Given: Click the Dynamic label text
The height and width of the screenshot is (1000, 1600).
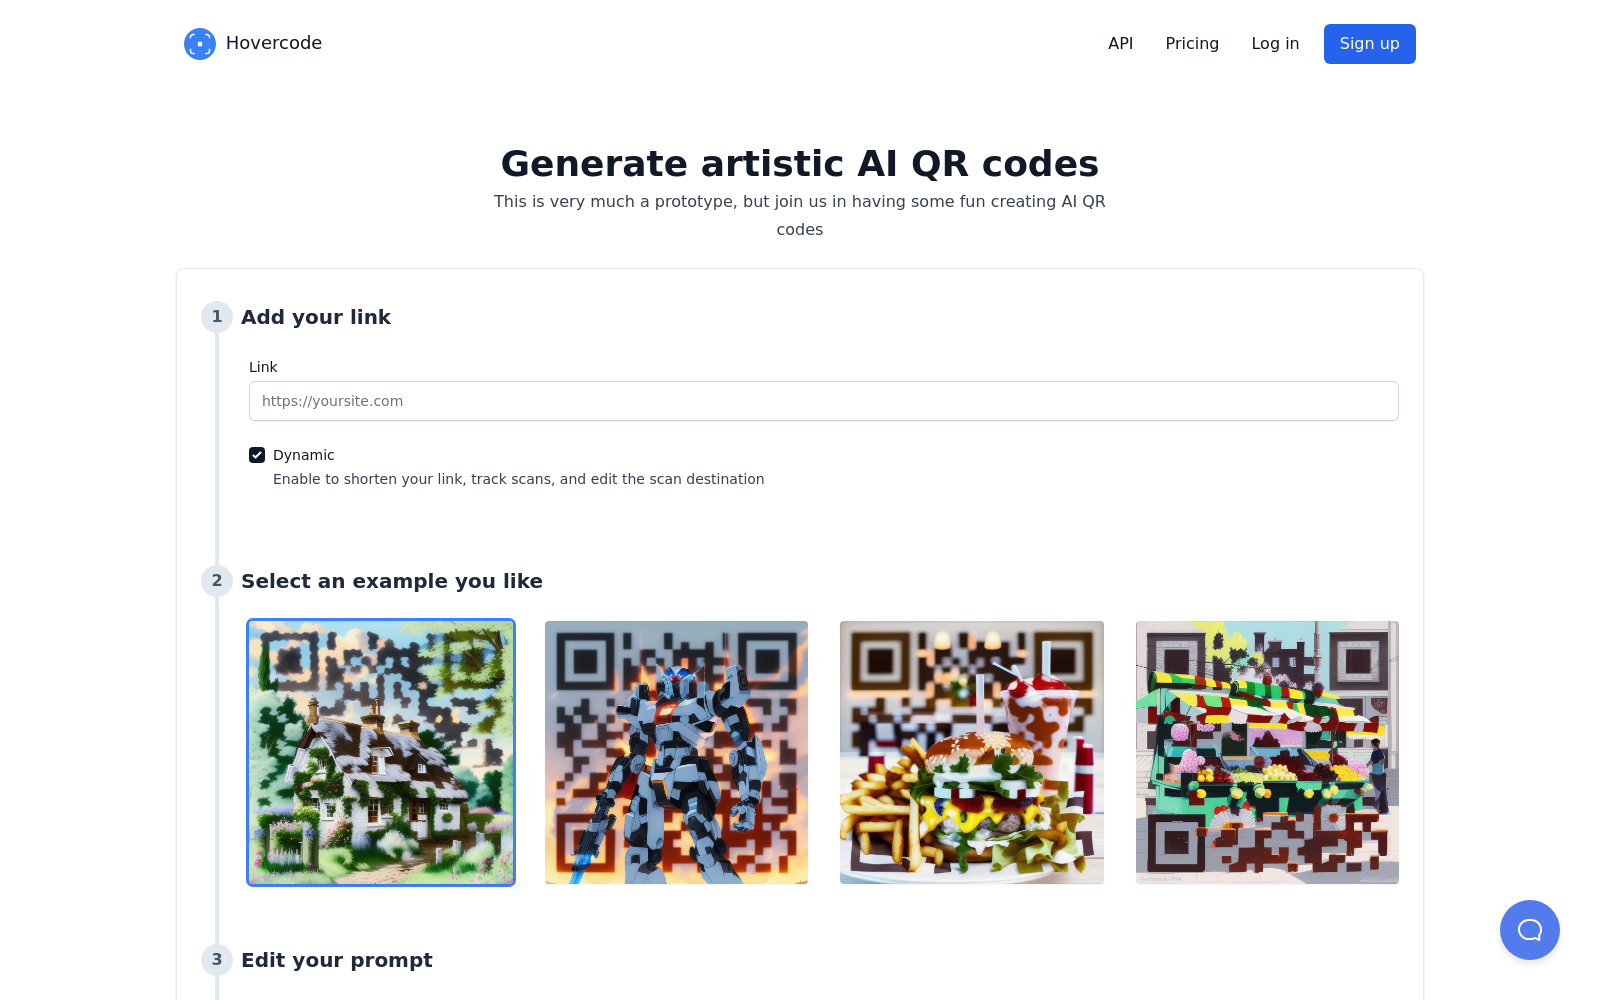Looking at the screenshot, I should 304,455.
